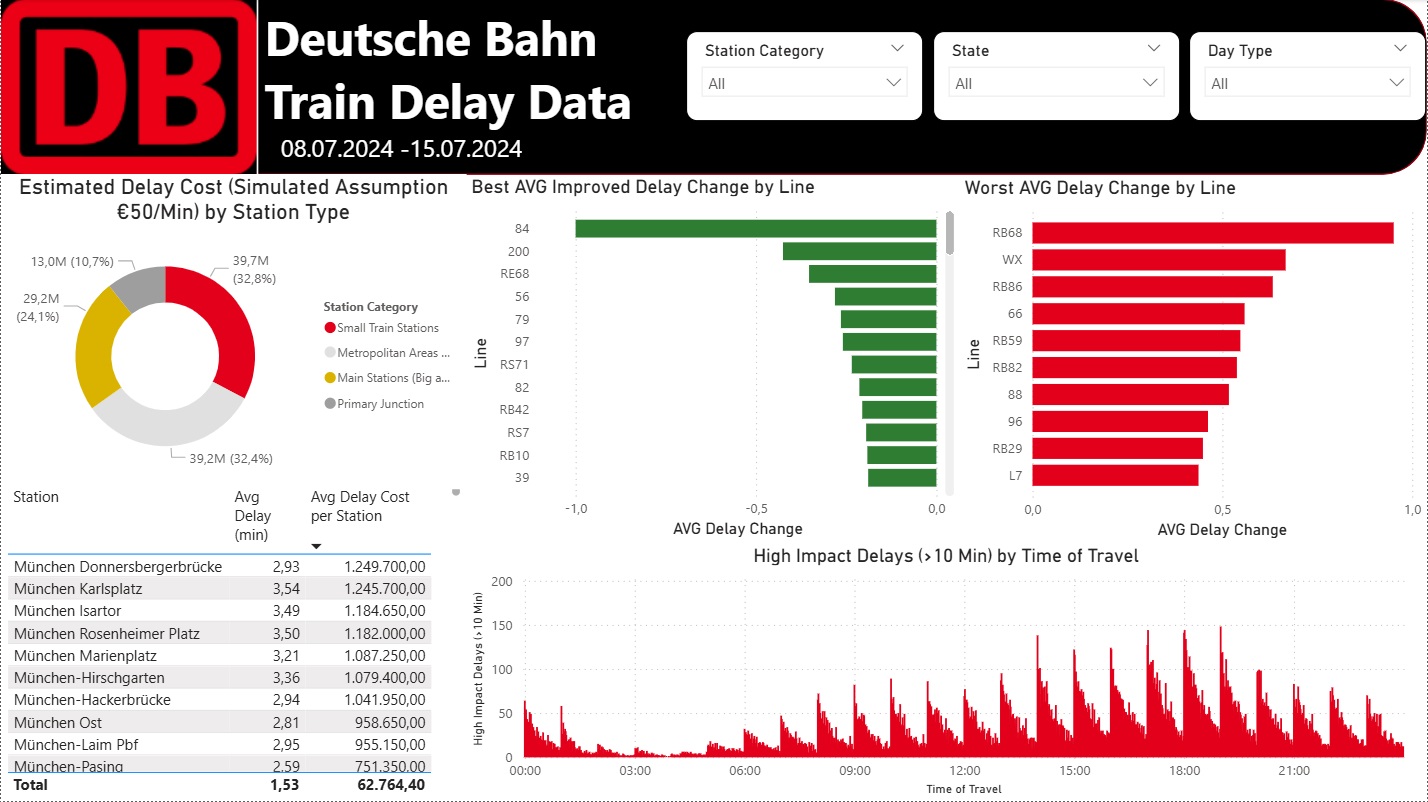1428x802 pixels.
Task: Click the green bar for line 97
Action: pos(890,342)
